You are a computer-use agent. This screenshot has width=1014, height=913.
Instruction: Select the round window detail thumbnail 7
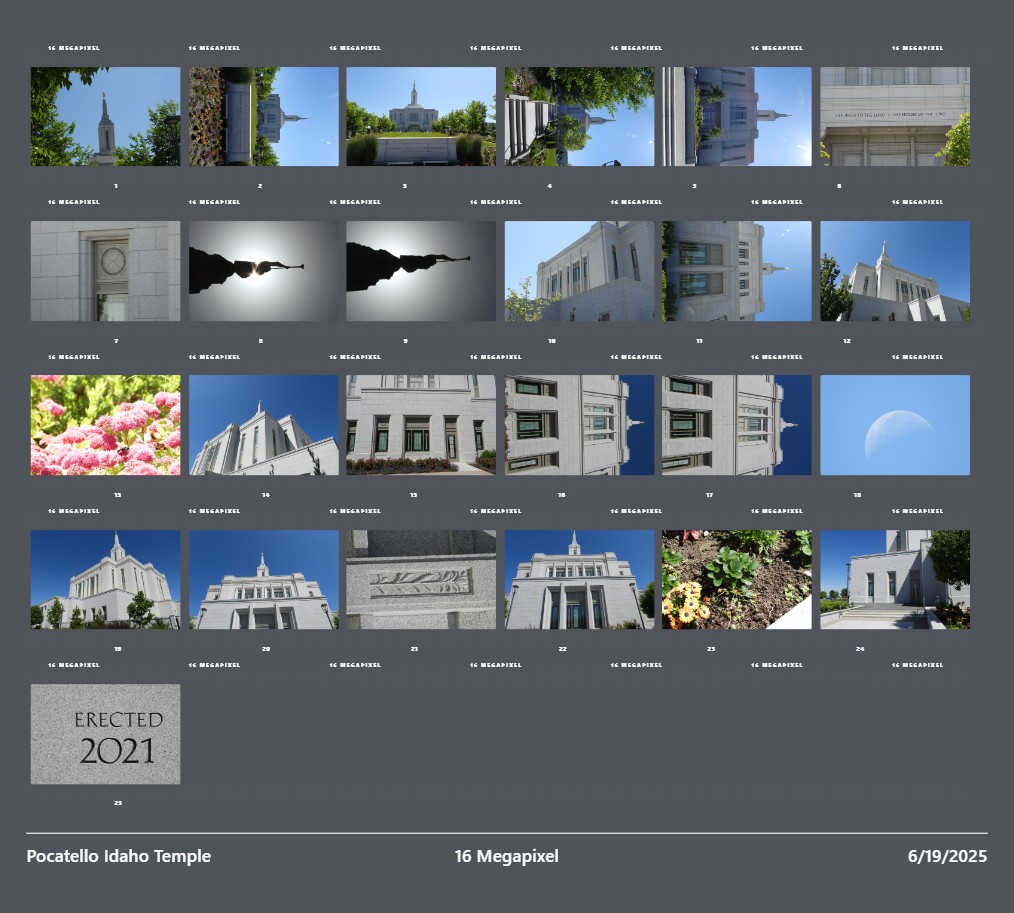[105, 271]
